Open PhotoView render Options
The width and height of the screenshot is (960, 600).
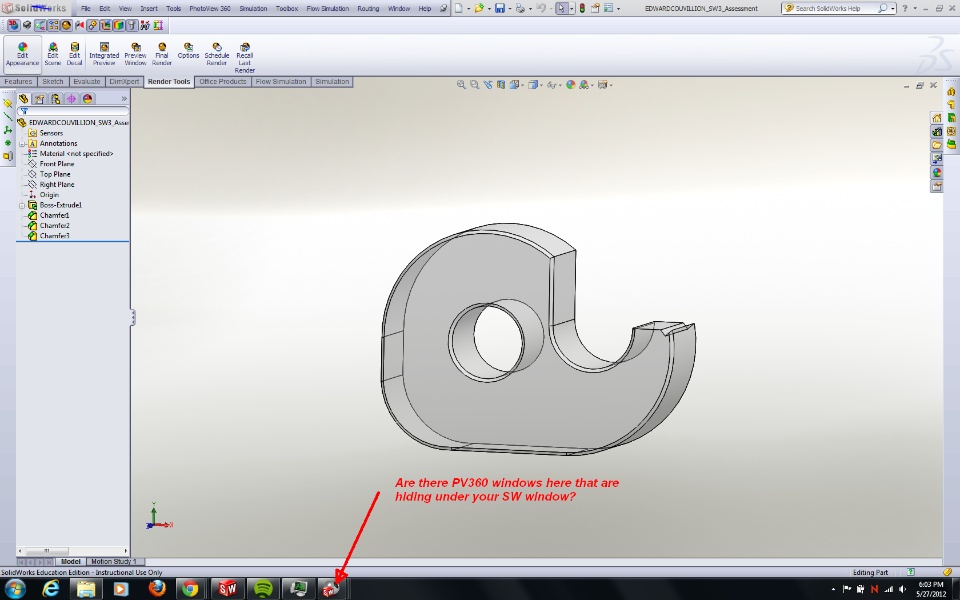pyautogui.click(x=188, y=51)
